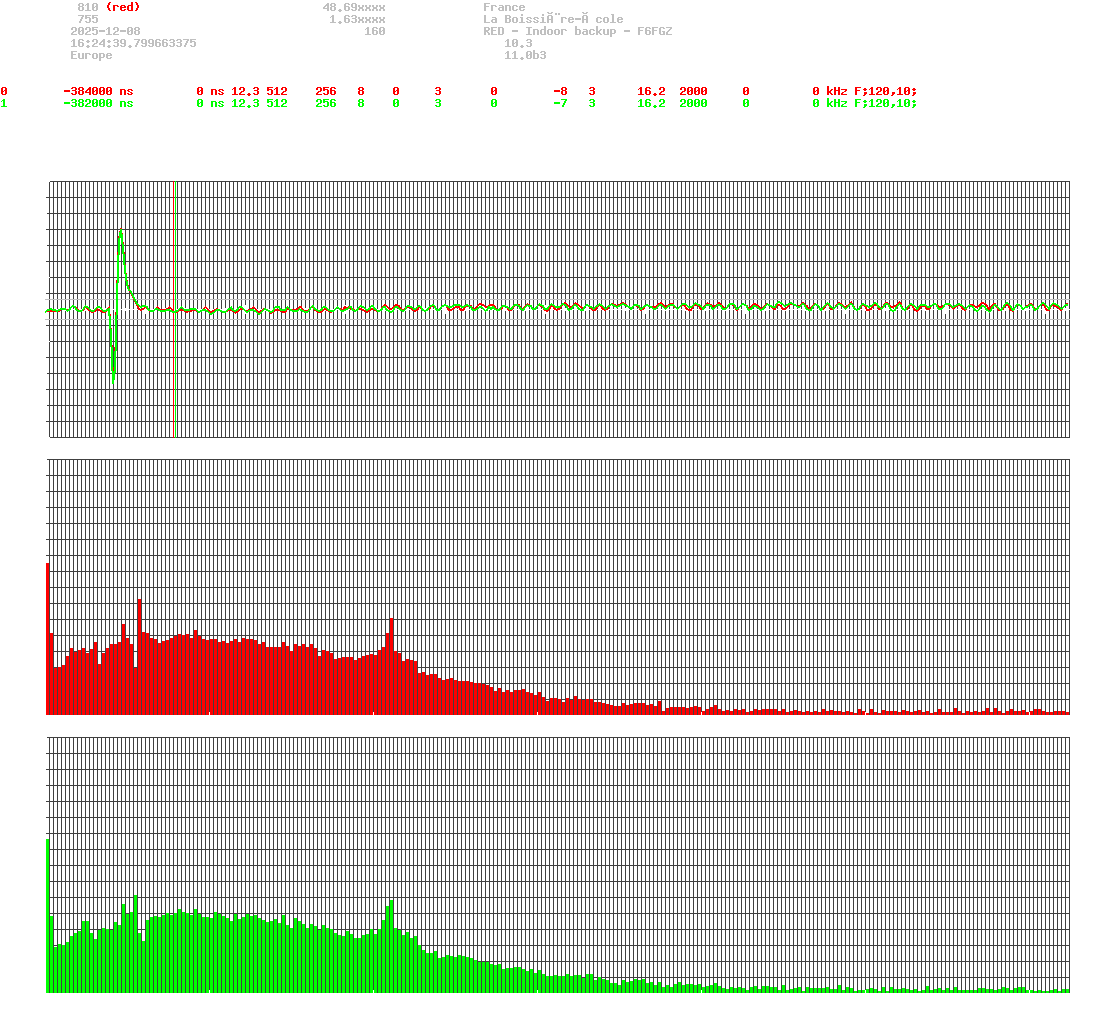
Task: Select the date text '2025-12-08'
Action: [105, 31]
